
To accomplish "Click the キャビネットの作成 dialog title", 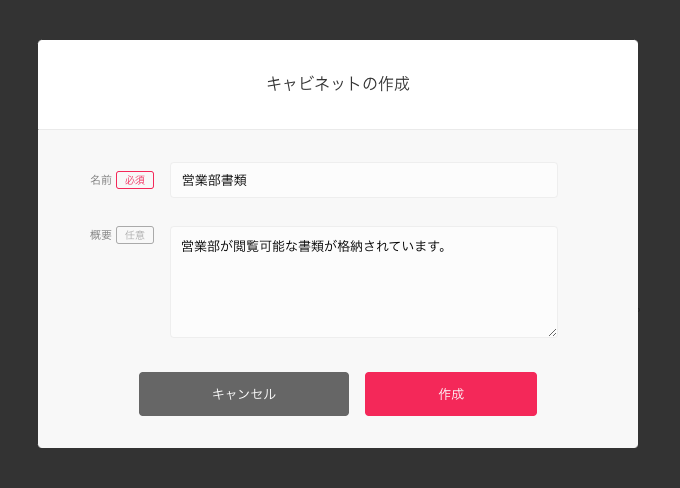I will (338, 84).
